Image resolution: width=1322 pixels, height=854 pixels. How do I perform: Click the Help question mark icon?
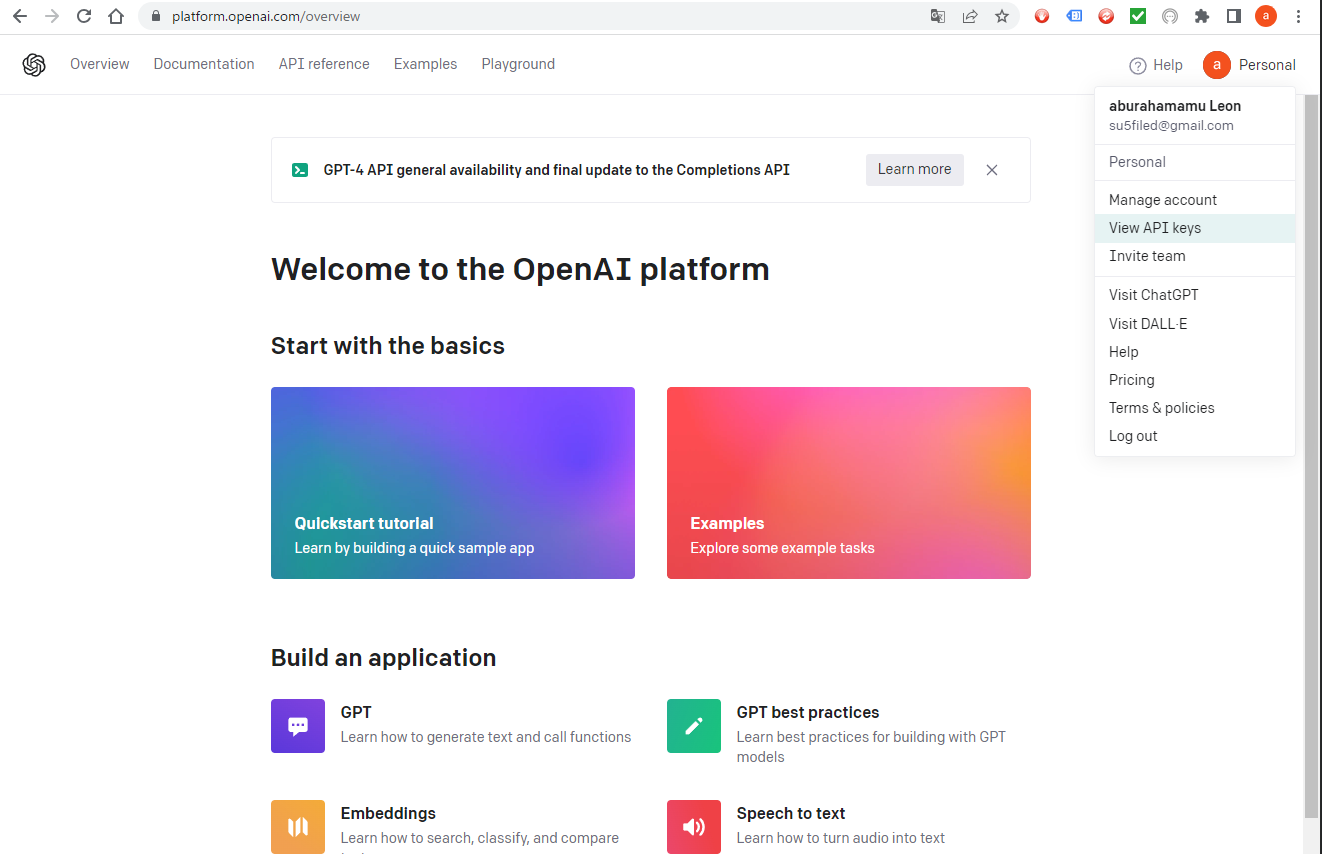1138,66
